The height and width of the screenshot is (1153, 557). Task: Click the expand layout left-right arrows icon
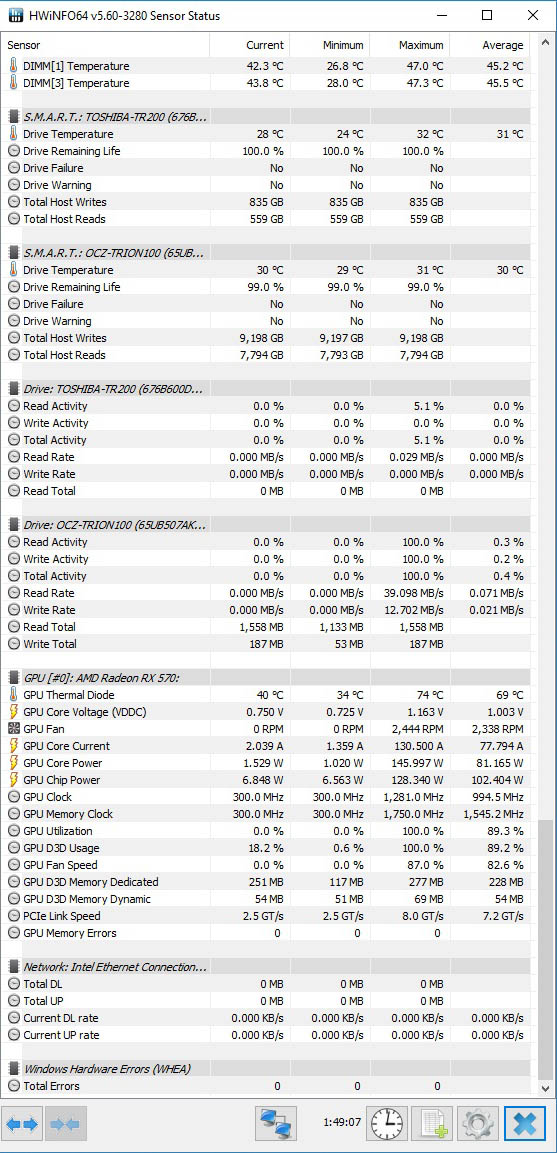[22, 1124]
